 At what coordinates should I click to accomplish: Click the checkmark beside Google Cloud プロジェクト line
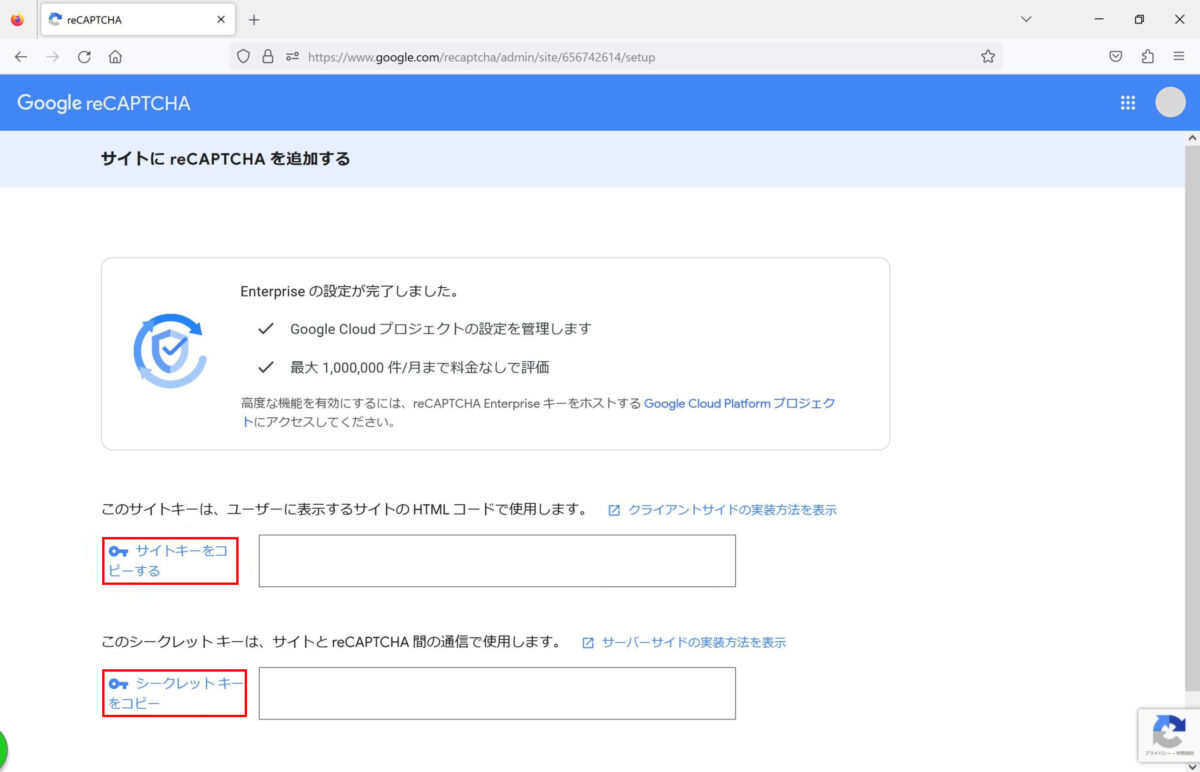pos(265,328)
